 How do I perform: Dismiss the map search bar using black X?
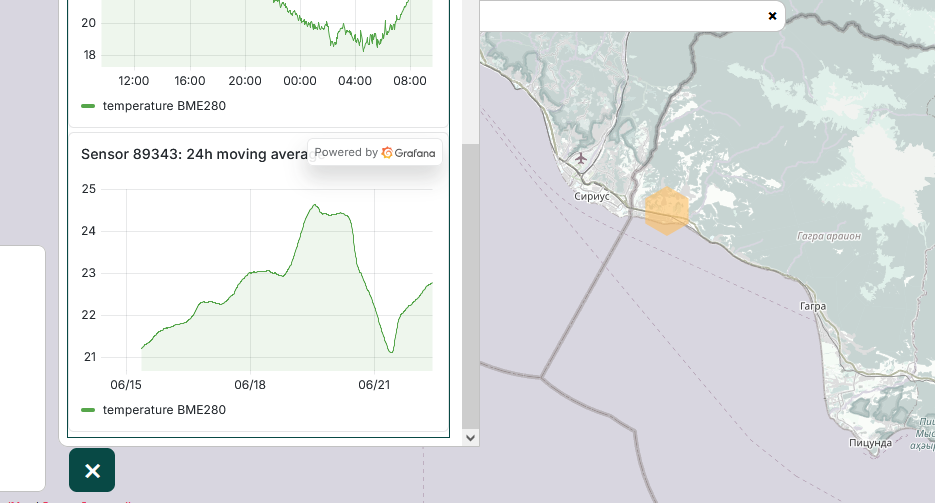pyautogui.click(x=772, y=16)
